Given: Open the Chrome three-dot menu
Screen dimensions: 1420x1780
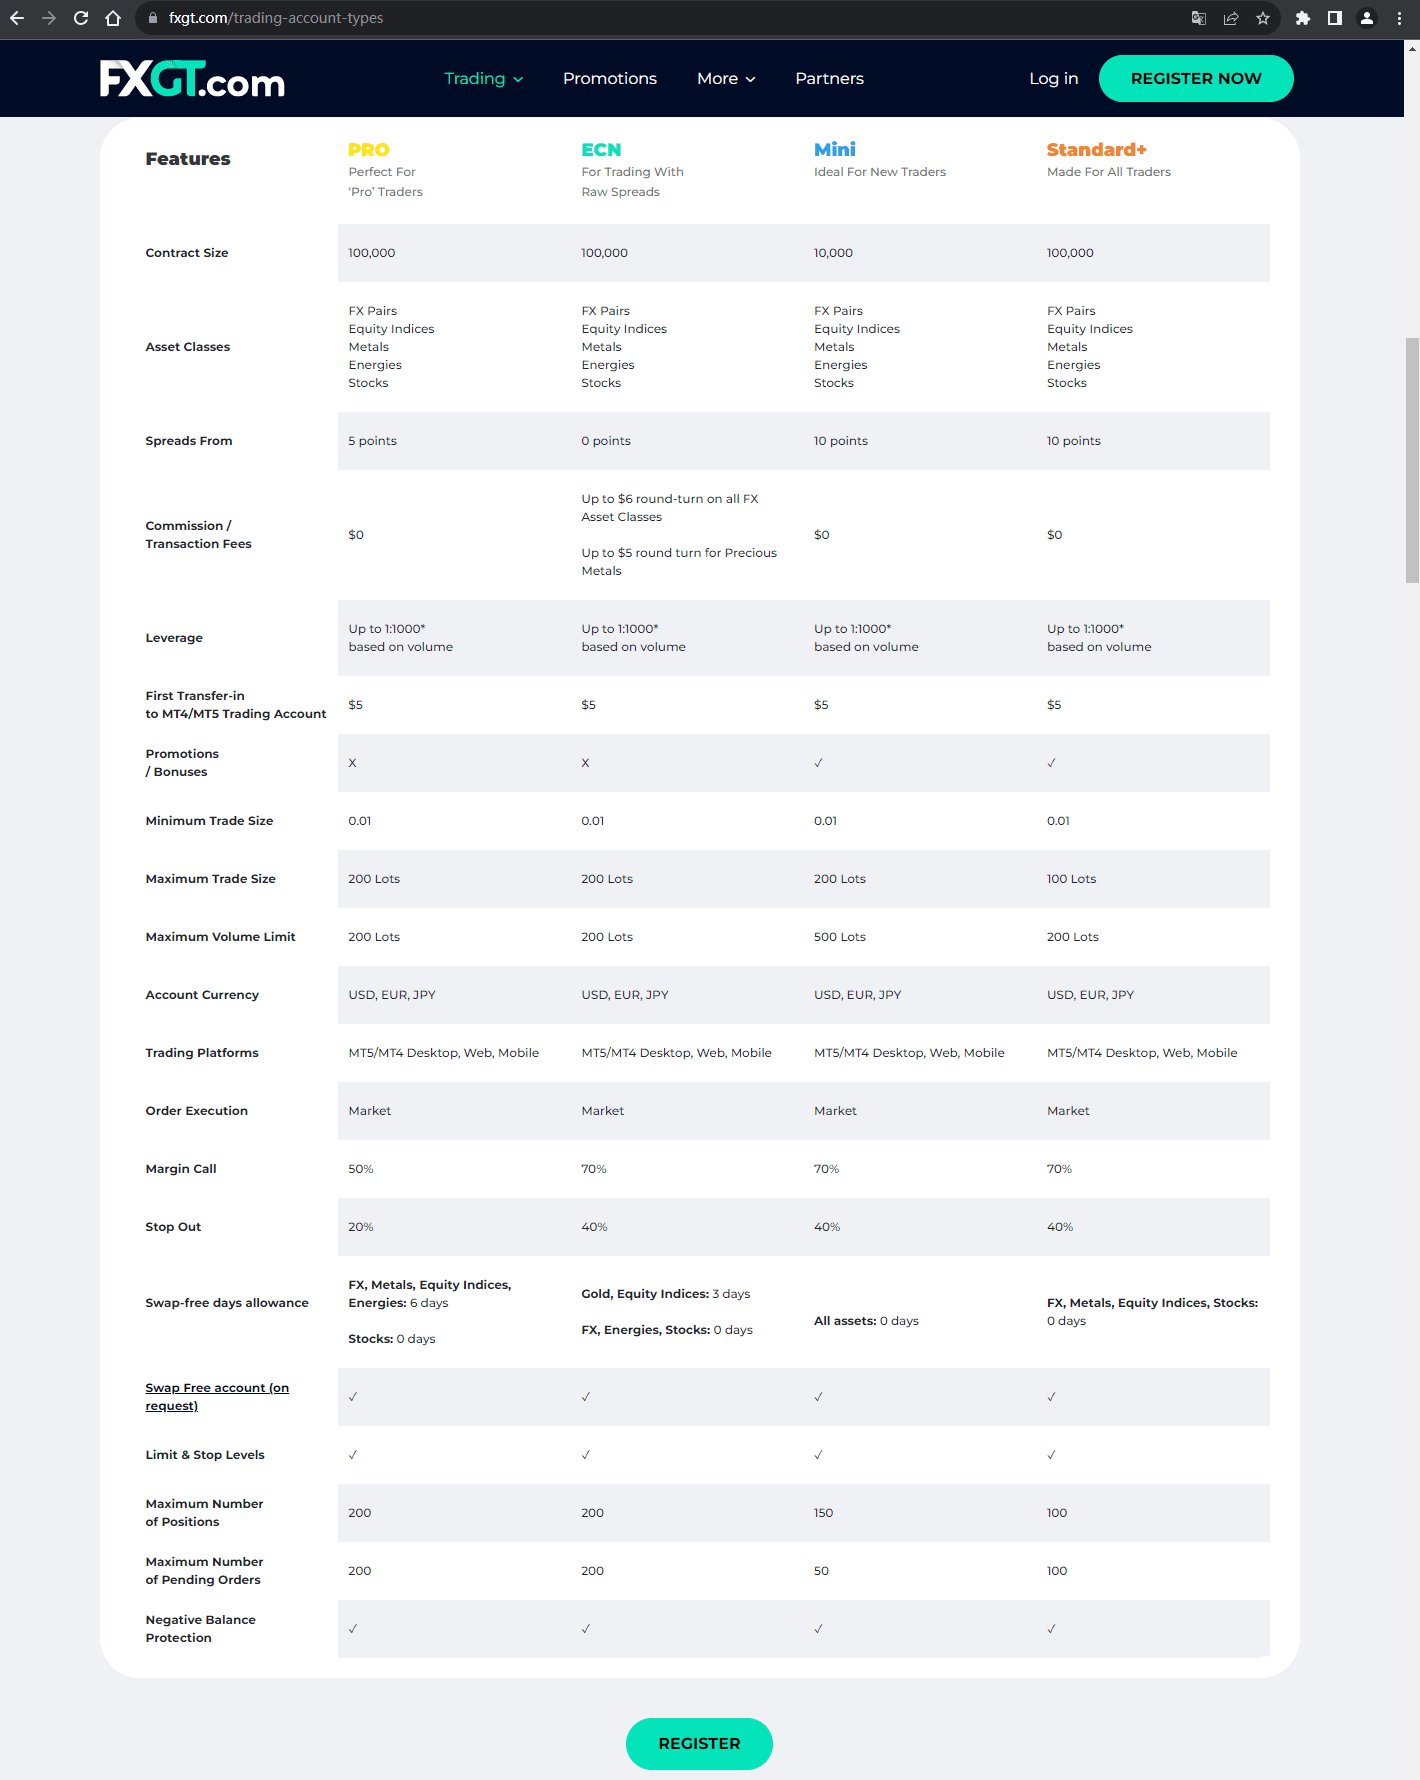Looking at the screenshot, I should pos(1399,18).
